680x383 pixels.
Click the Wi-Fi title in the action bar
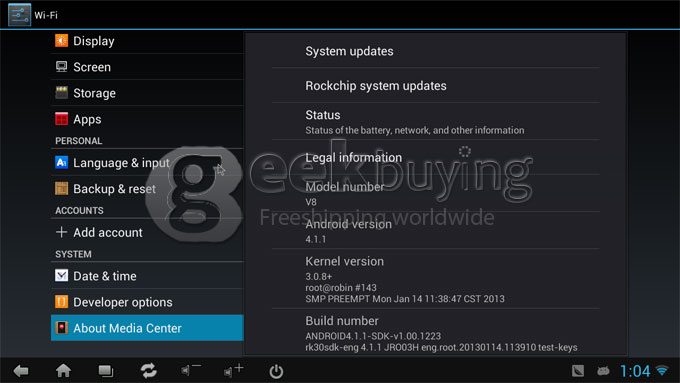point(46,15)
